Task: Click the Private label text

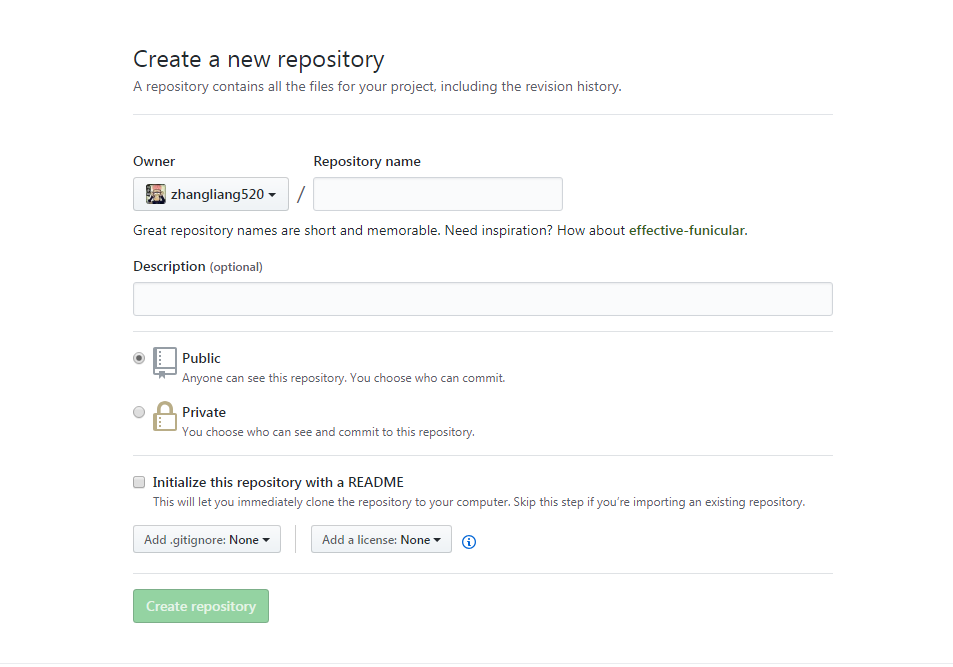Action: pos(204,412)
